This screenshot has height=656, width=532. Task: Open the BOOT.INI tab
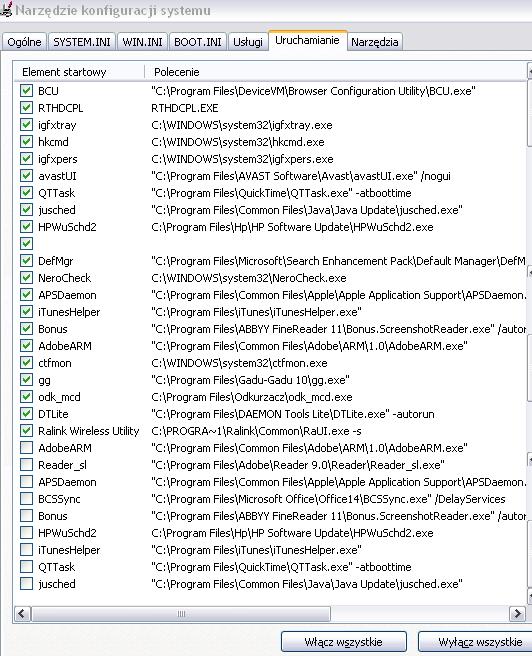(198, 42)
